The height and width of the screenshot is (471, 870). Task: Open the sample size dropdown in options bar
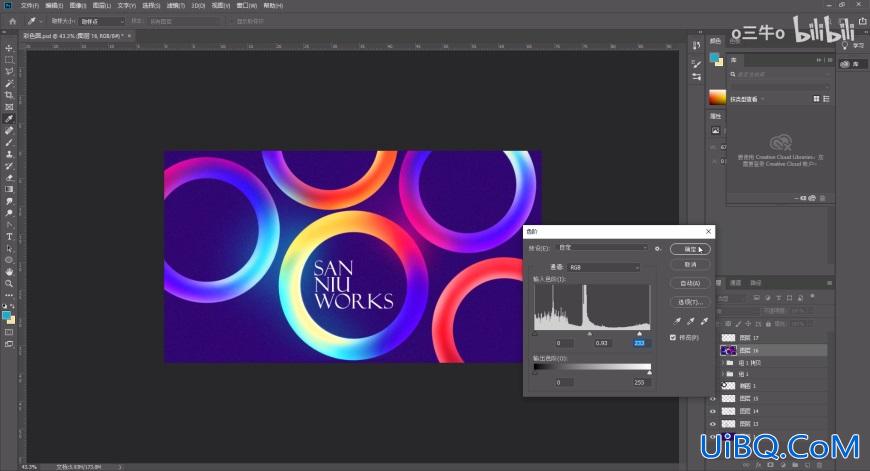pos(102,21)
